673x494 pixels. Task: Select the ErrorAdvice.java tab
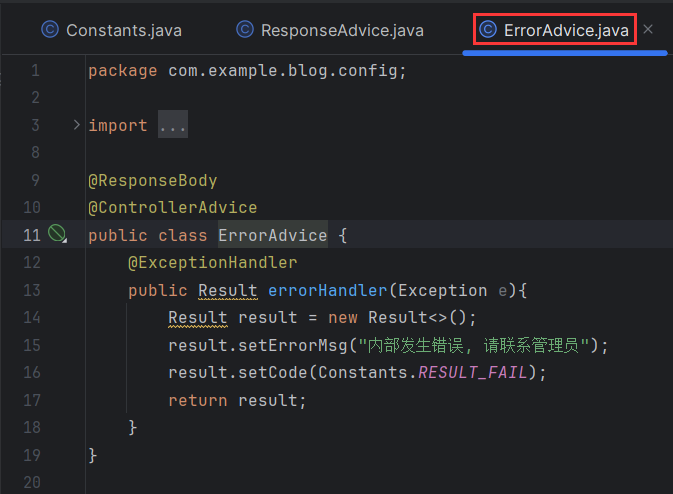tap(554, 30)
